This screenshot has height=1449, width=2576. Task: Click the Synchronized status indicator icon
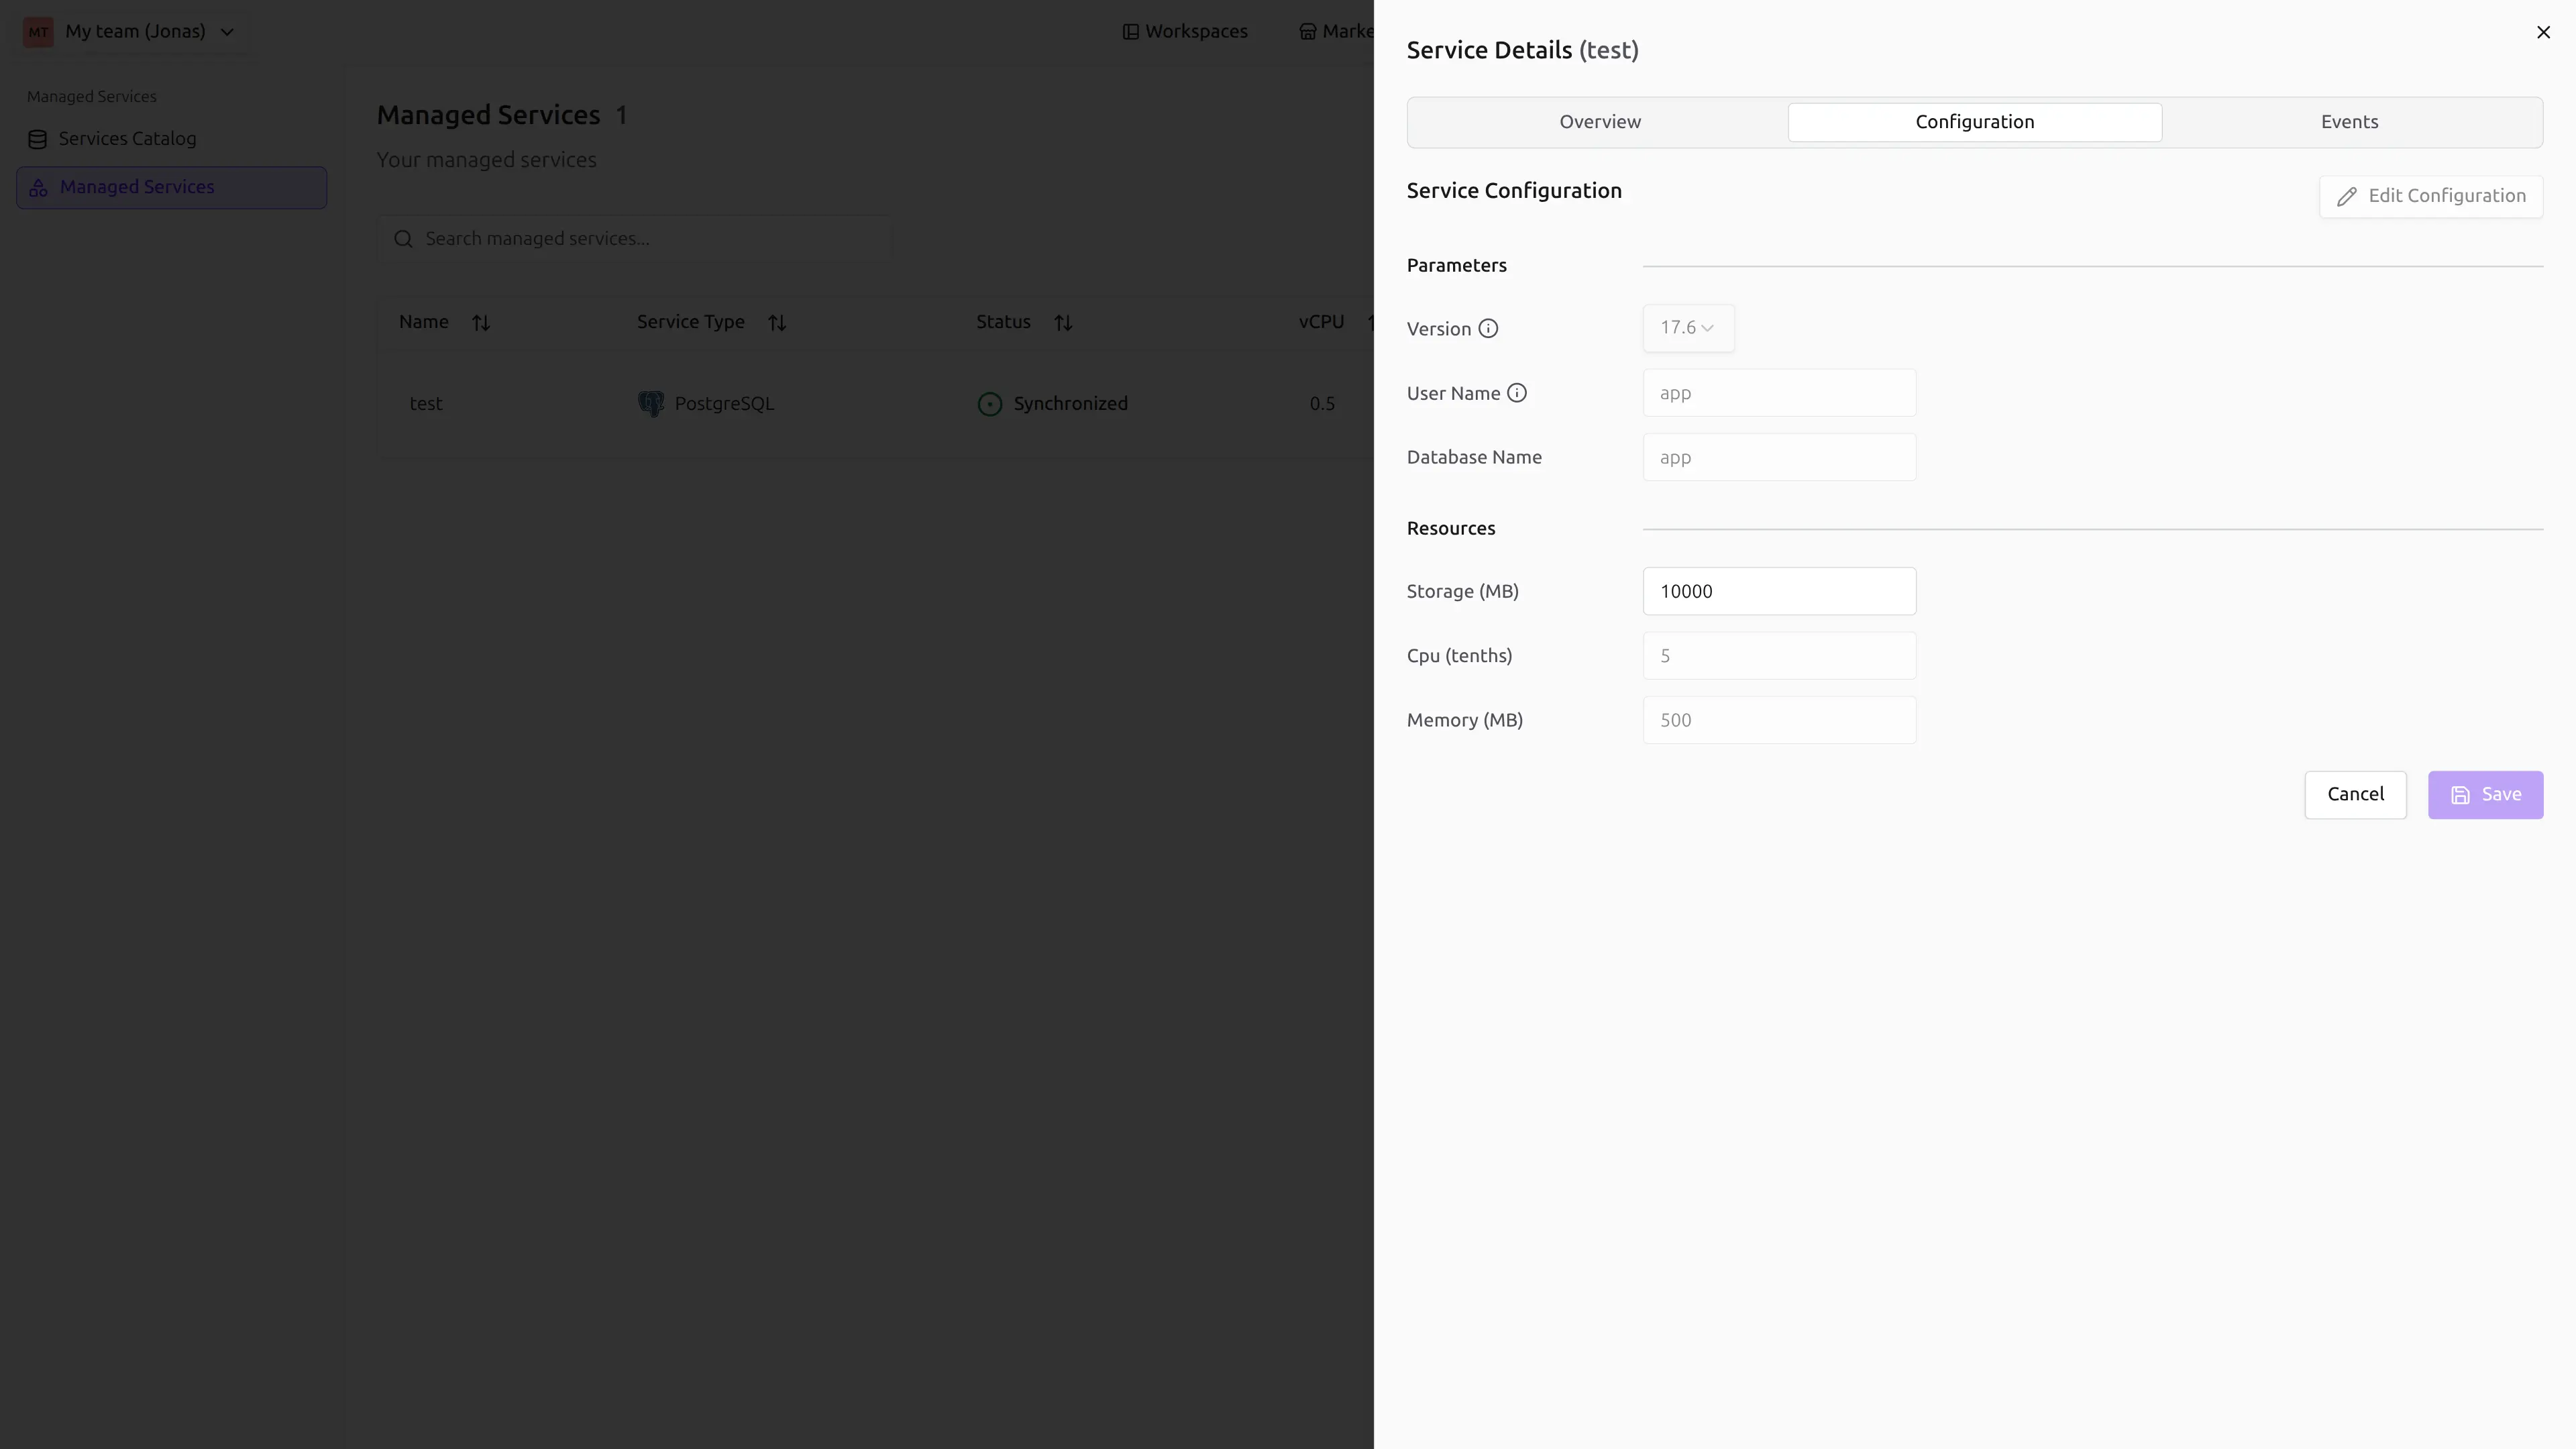click(x=989, y=403)
